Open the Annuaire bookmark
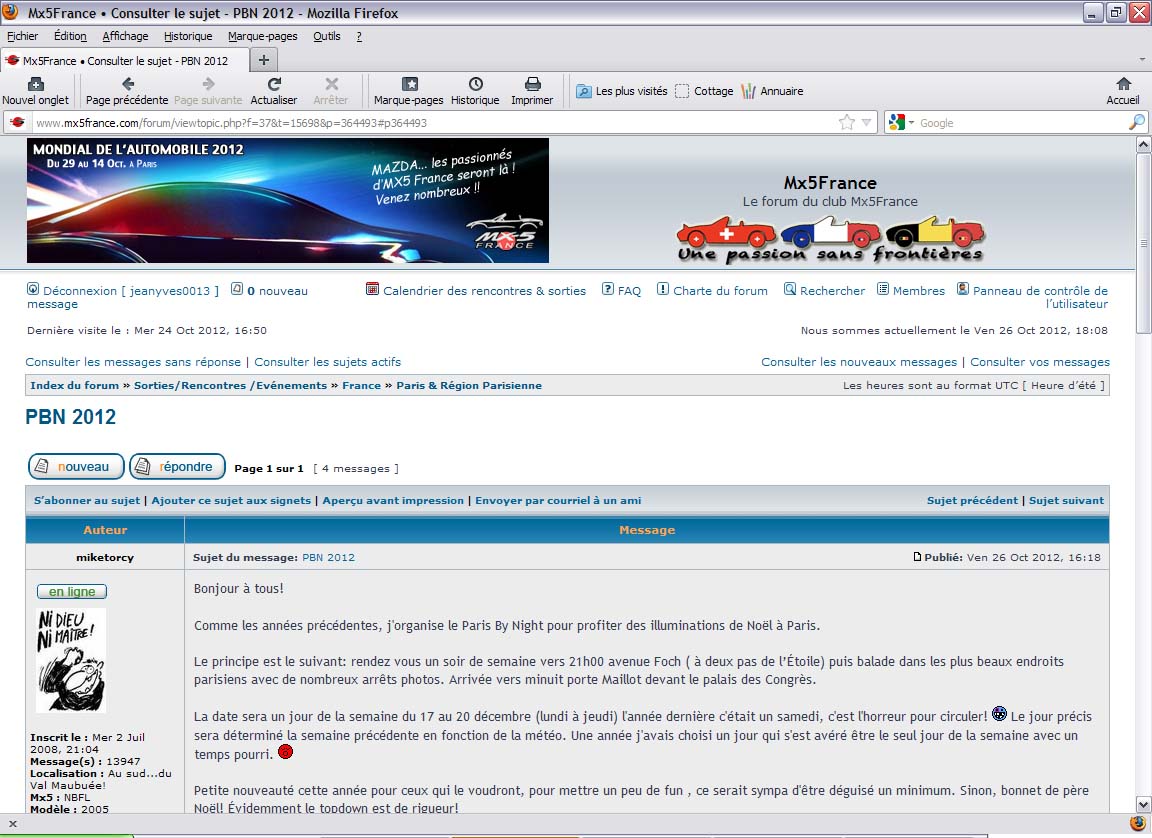The width and height of the screenshot is (1152, 838). pos(772,91)
